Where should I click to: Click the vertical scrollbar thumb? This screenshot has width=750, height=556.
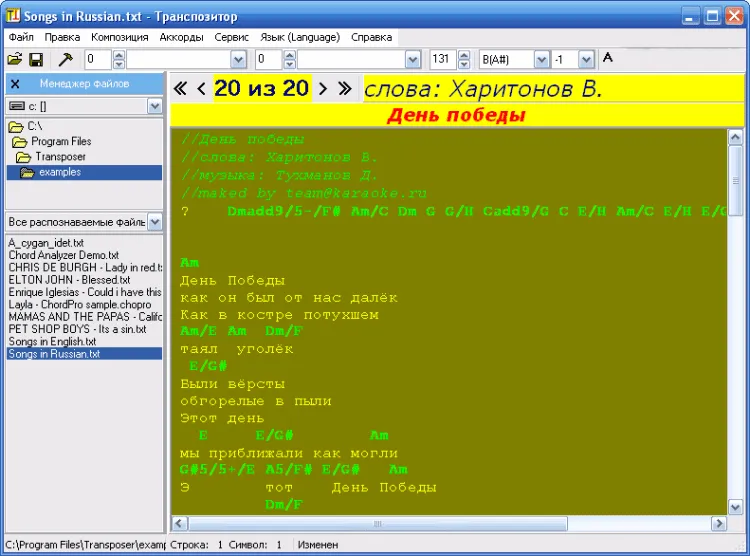click(x=736, y=181)
